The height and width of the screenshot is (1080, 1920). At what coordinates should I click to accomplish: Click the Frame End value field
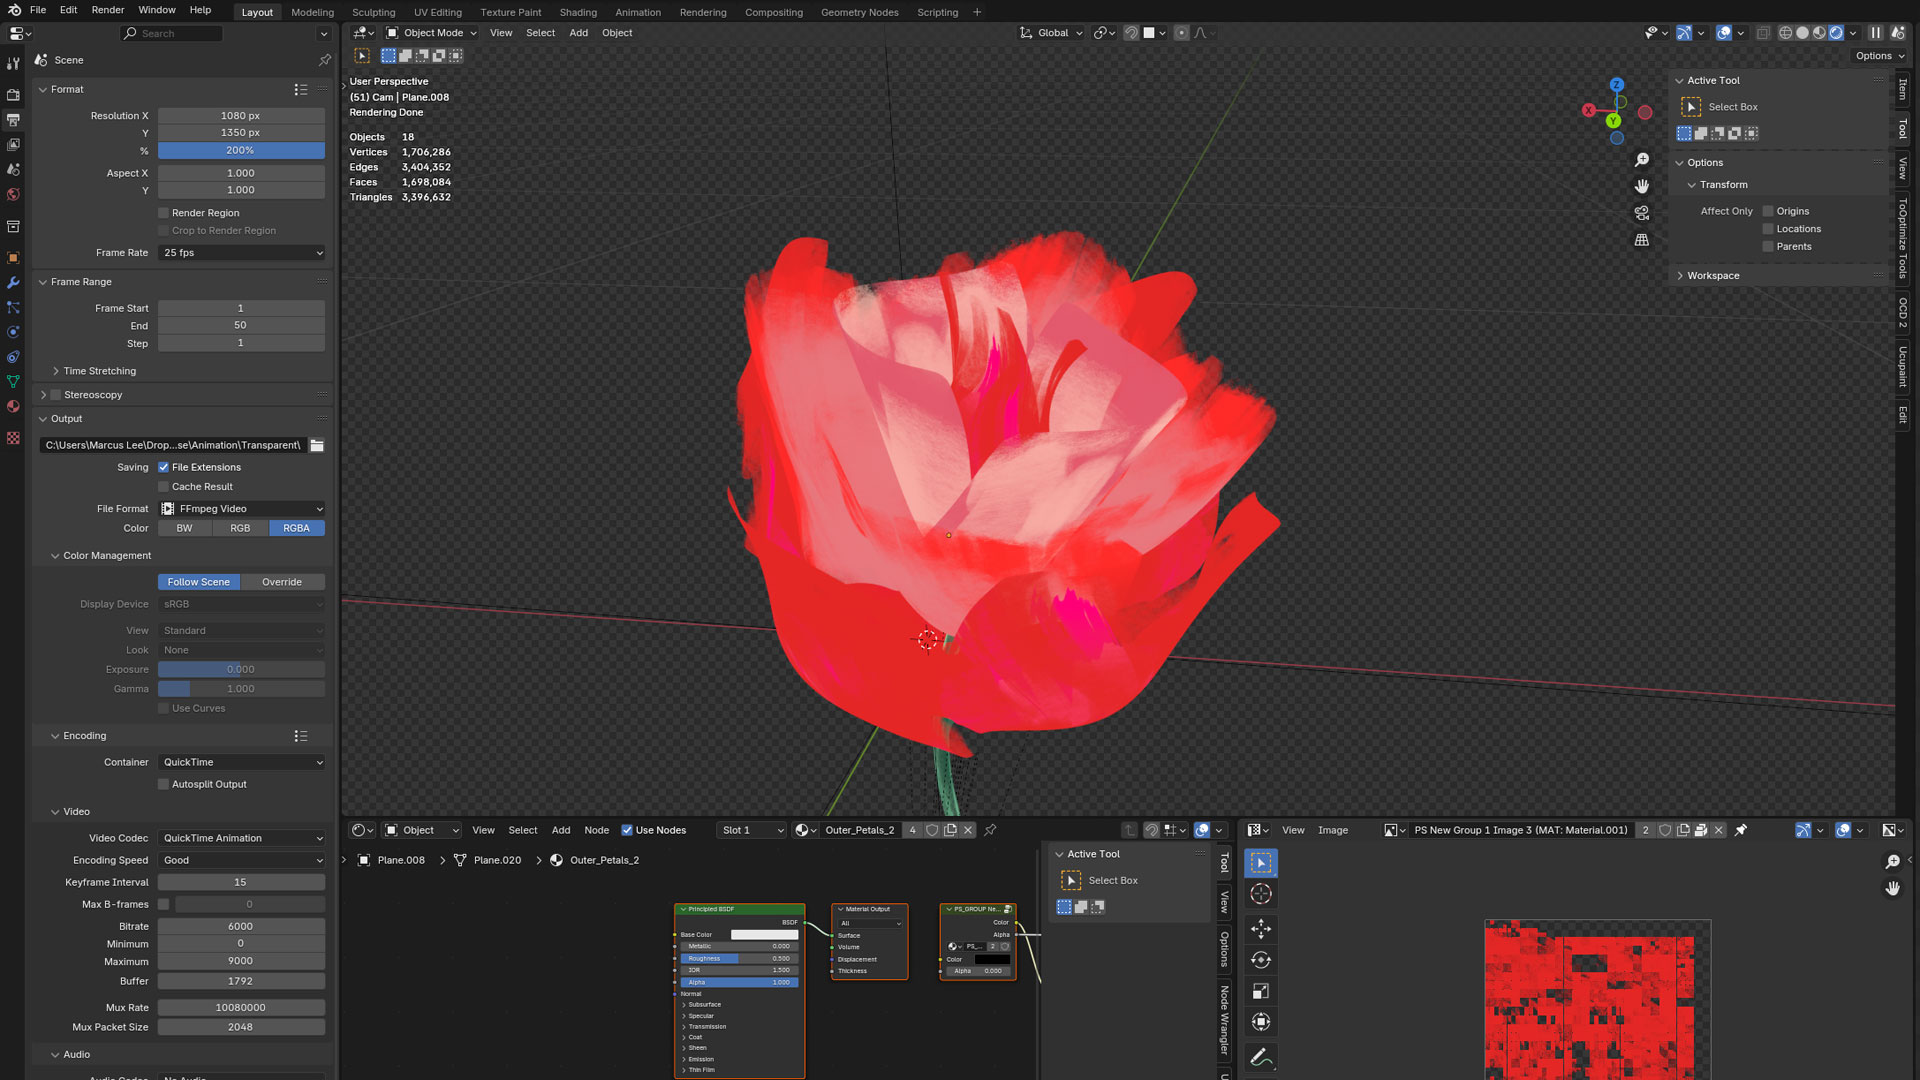pos(241,325)
